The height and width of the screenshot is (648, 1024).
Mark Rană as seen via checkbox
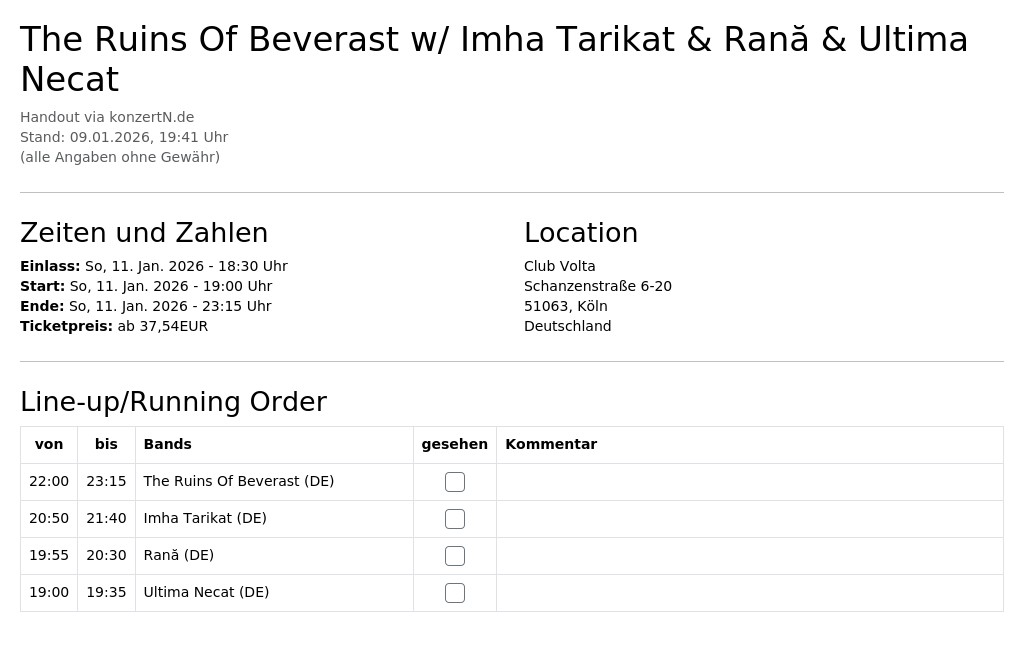[455, 556]
